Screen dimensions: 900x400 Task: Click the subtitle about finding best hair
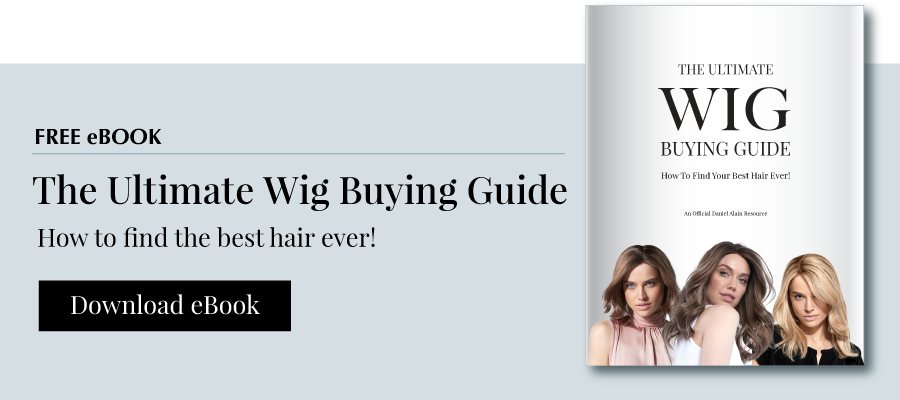(x=207, y=238)
